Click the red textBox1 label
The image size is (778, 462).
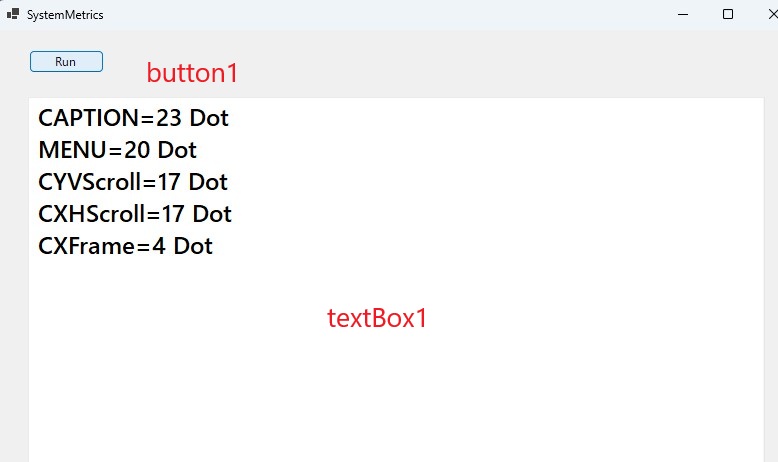(x=377, y=319)
